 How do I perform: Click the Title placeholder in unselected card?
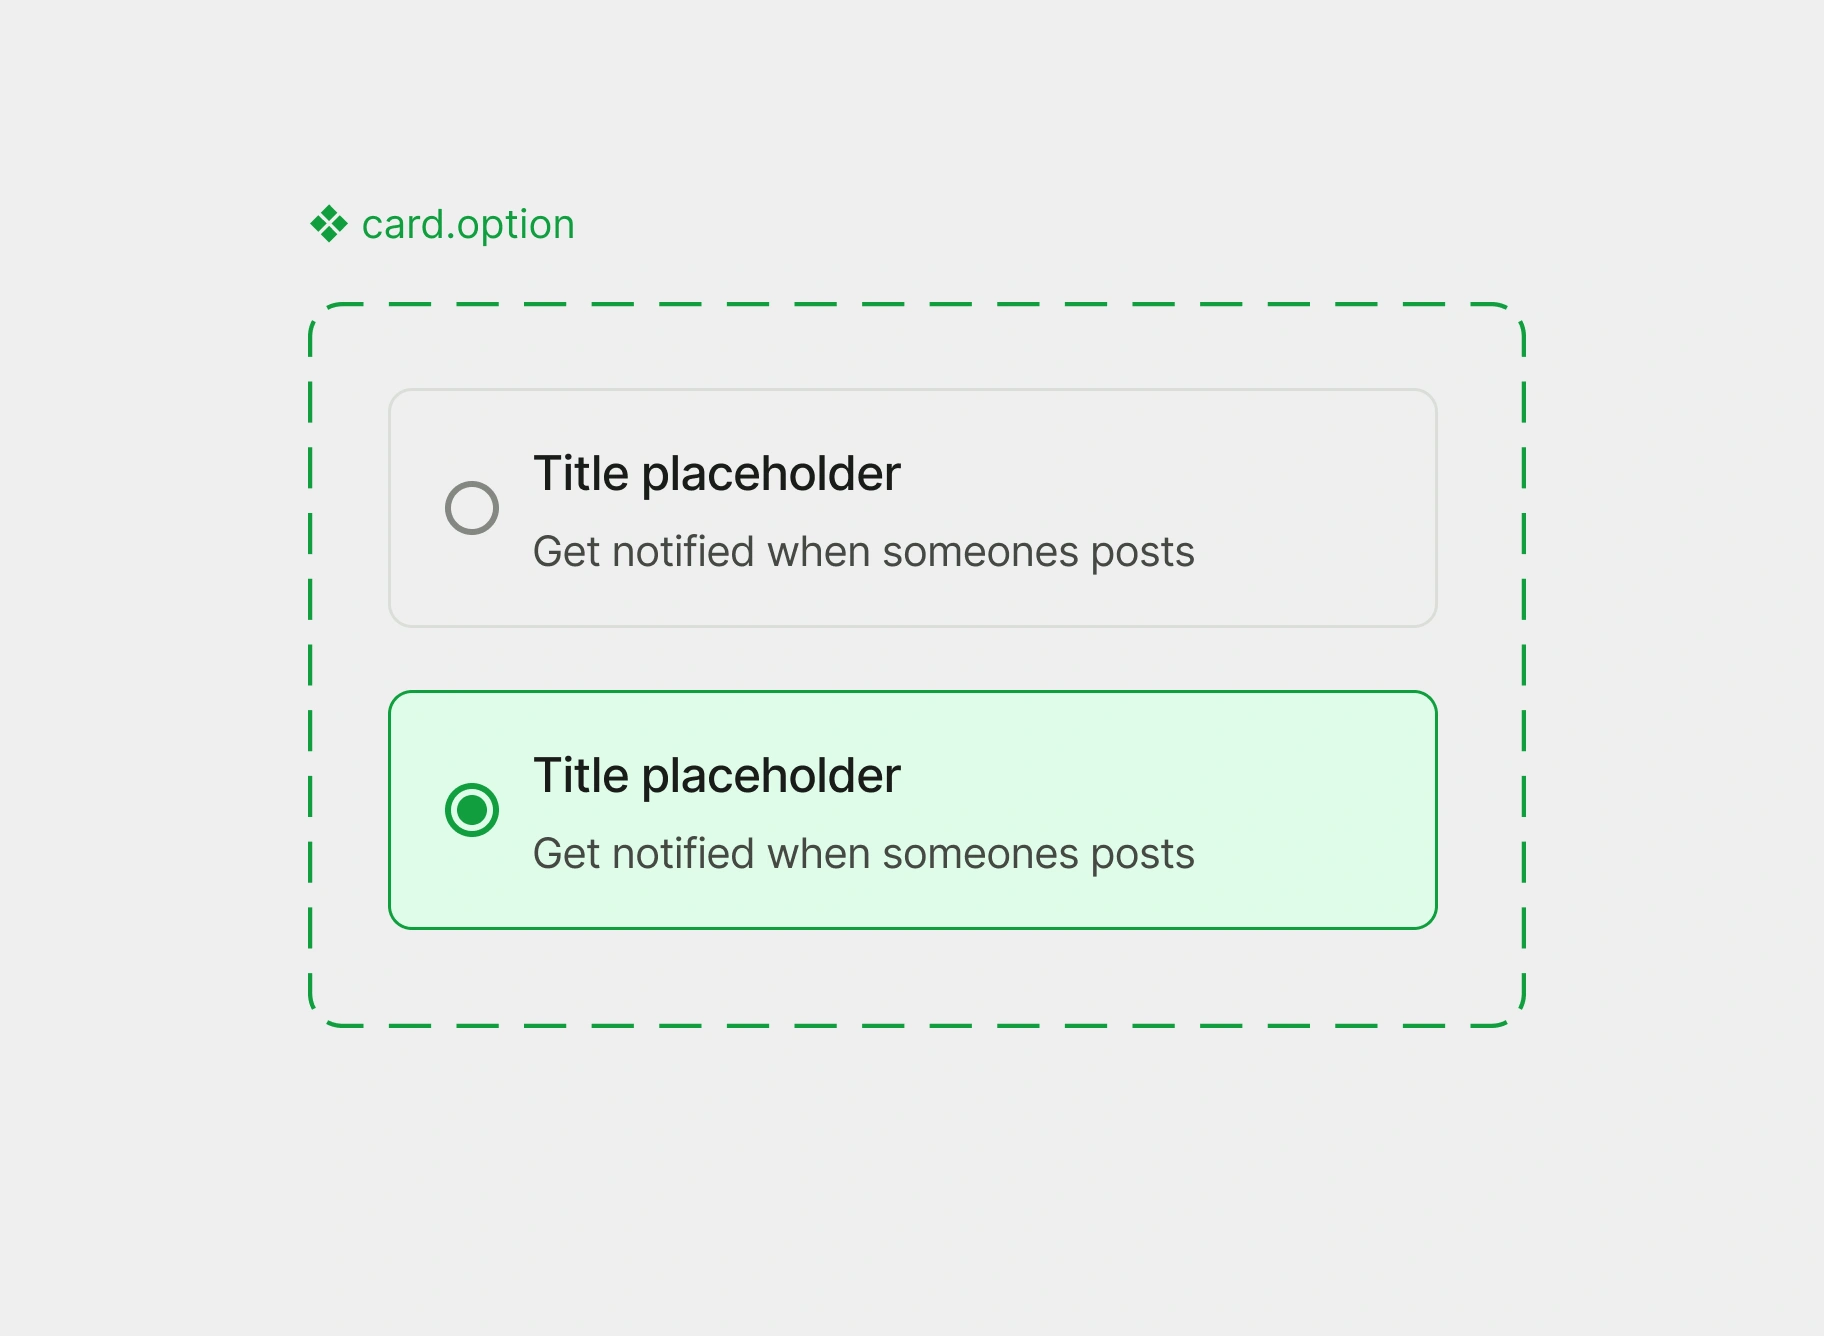[x=717, y=474]
